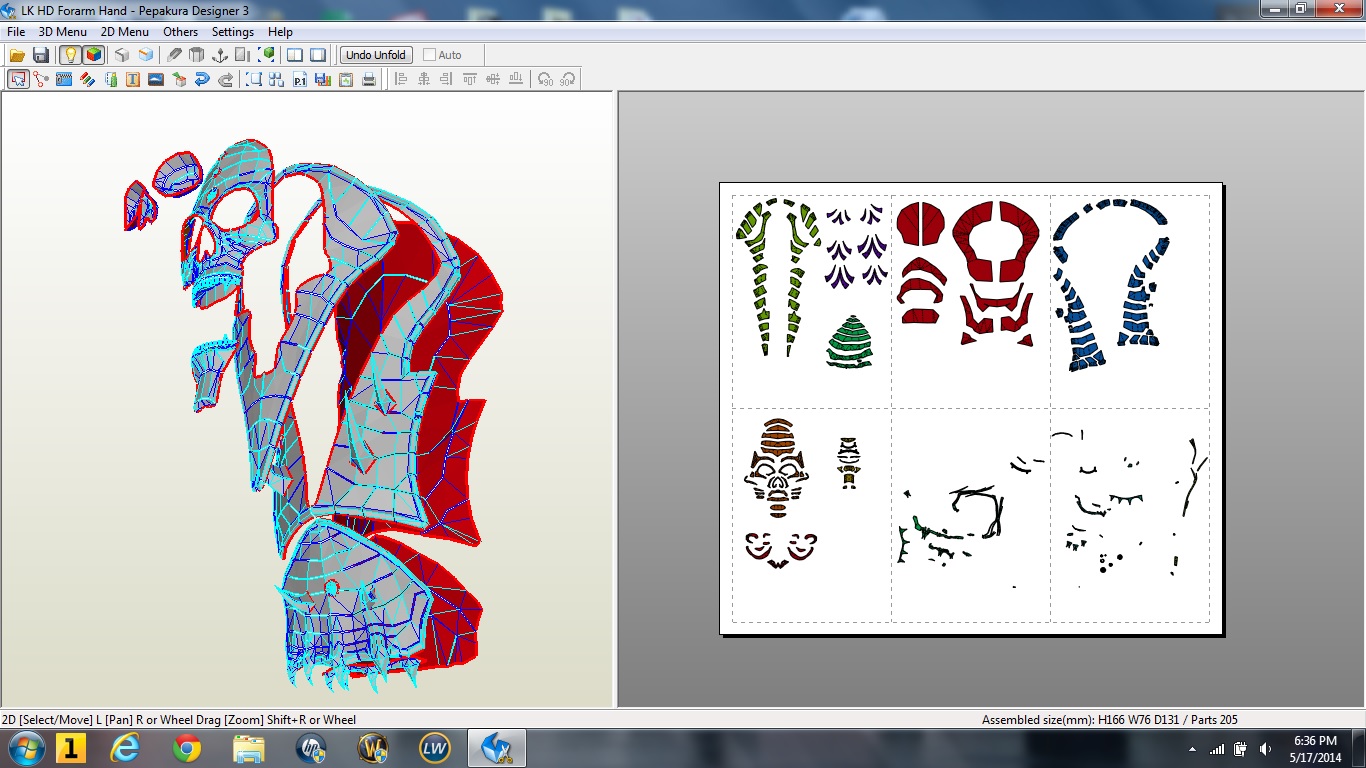
Task: Select the text tool T icon
Action: [133, 79]
